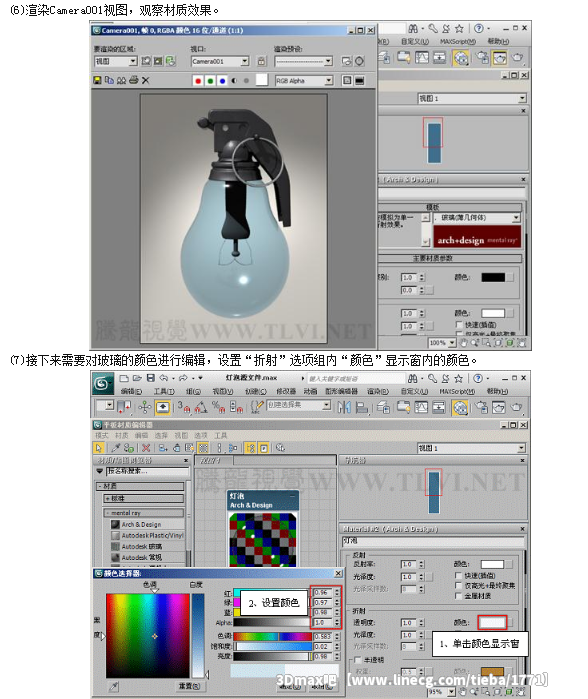Click the clone rendered frame window icon
The width and height of the screenshot is (588, 699).
click(x=121, y=80)
